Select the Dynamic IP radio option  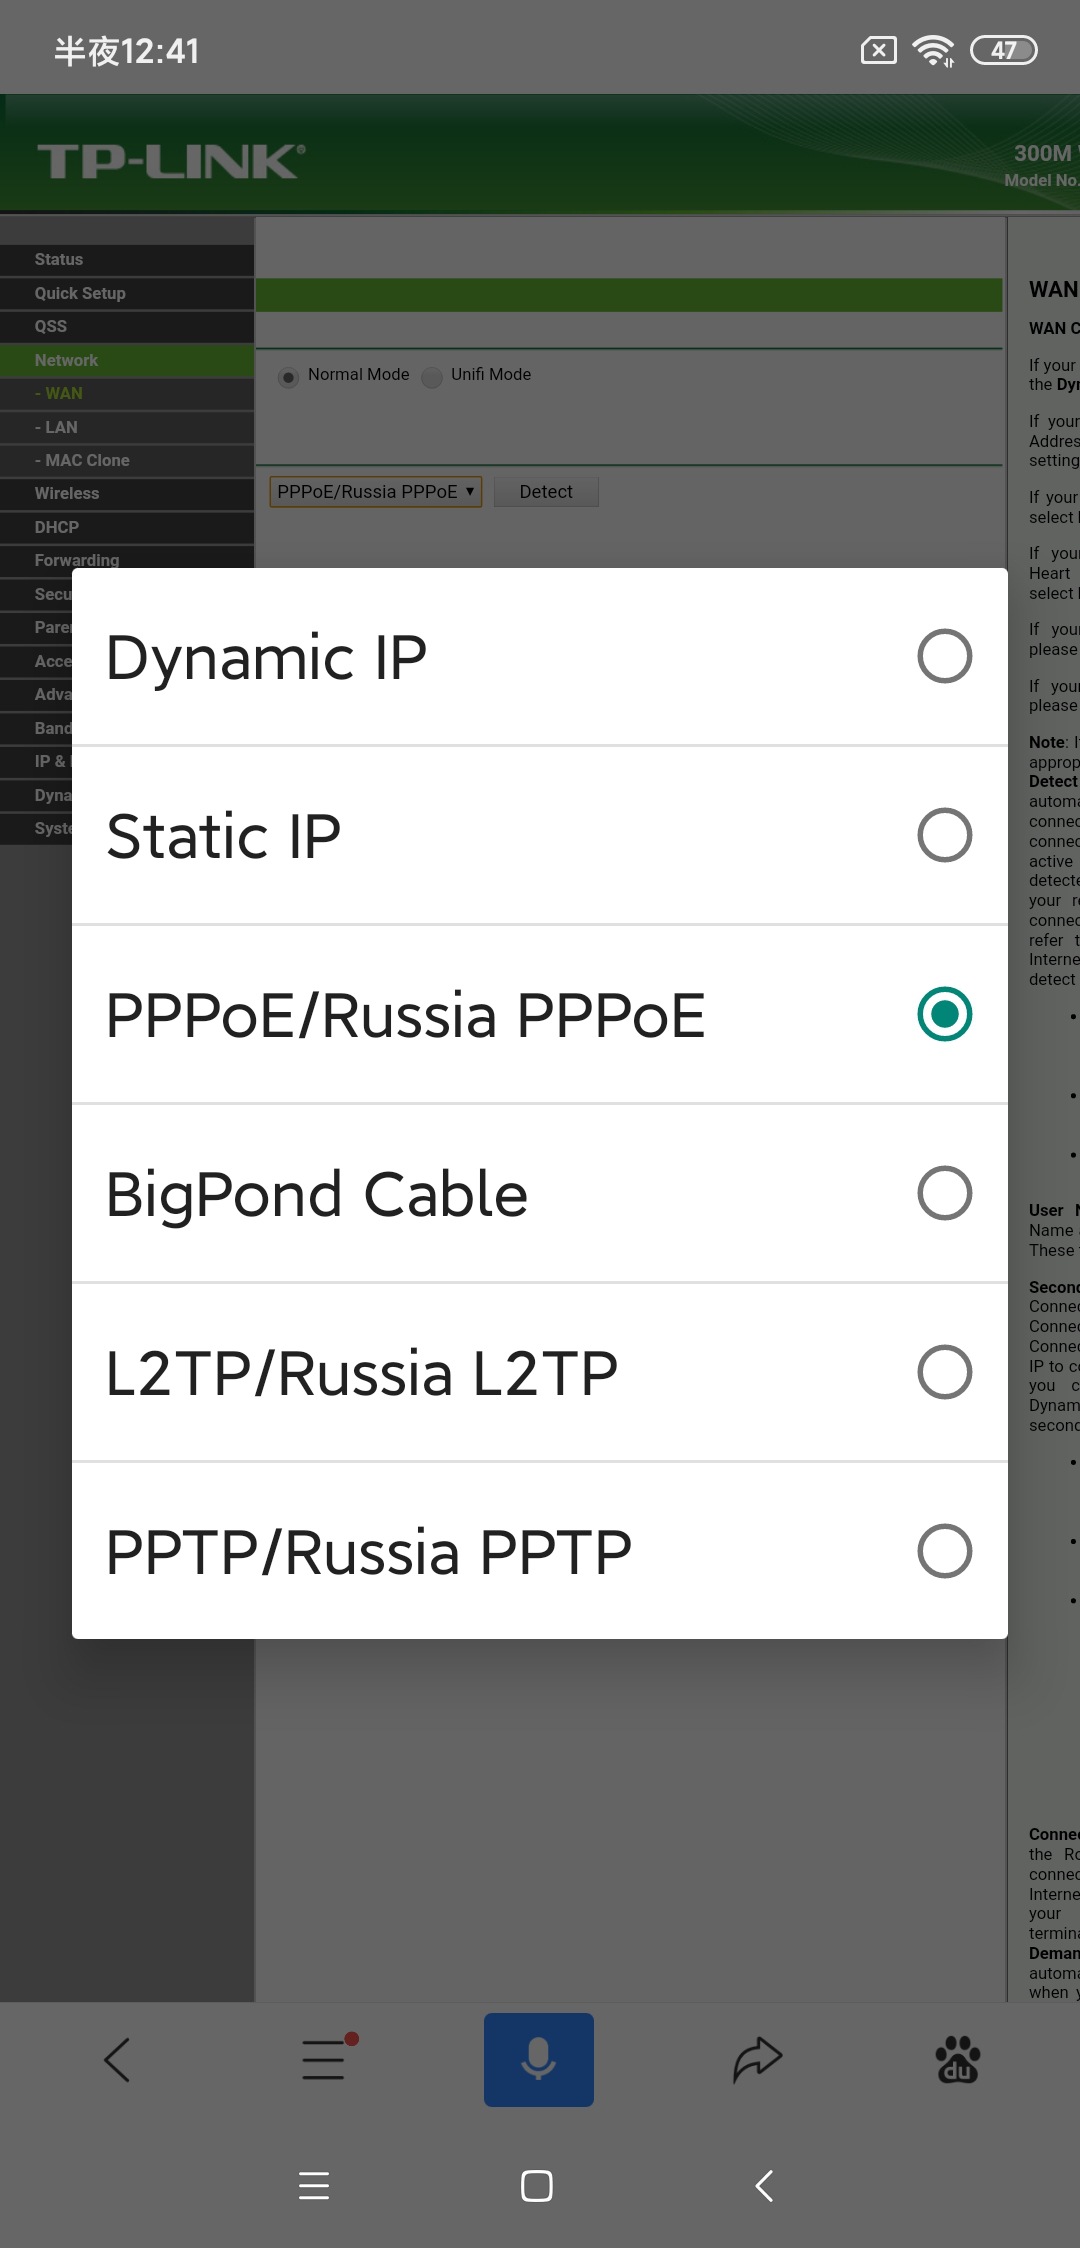click(540, 656)
